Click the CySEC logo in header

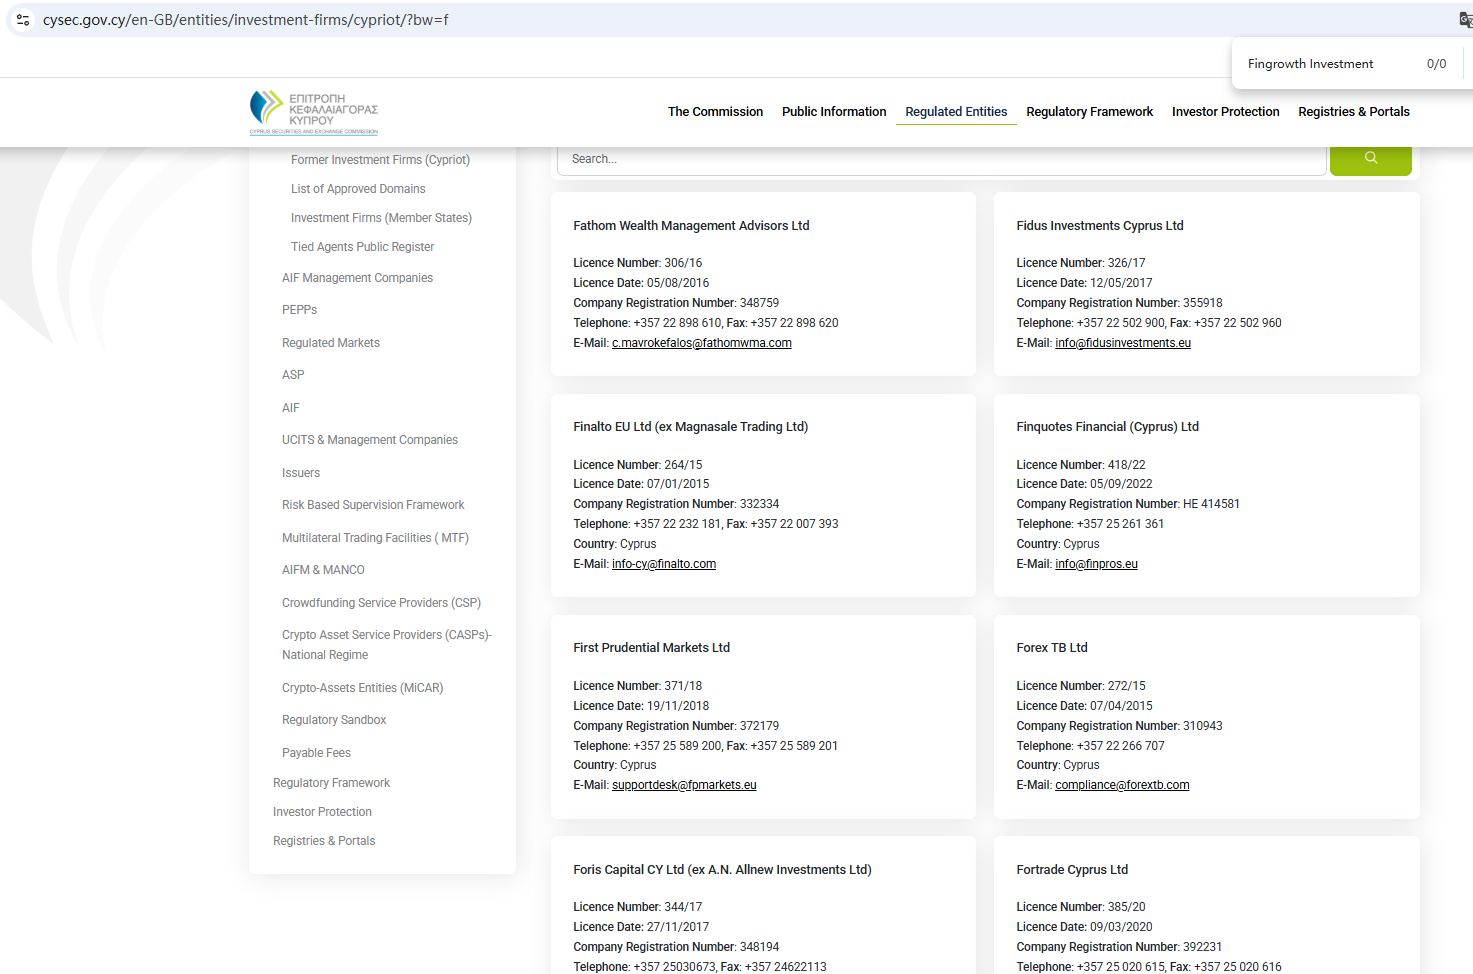(x=314, y=112)
